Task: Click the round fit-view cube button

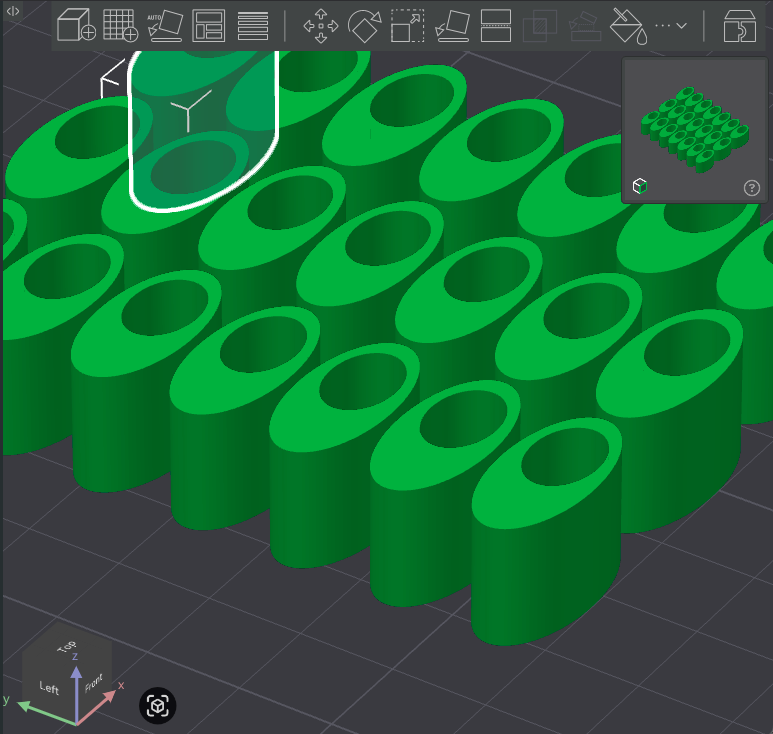Action: (158, 705)
